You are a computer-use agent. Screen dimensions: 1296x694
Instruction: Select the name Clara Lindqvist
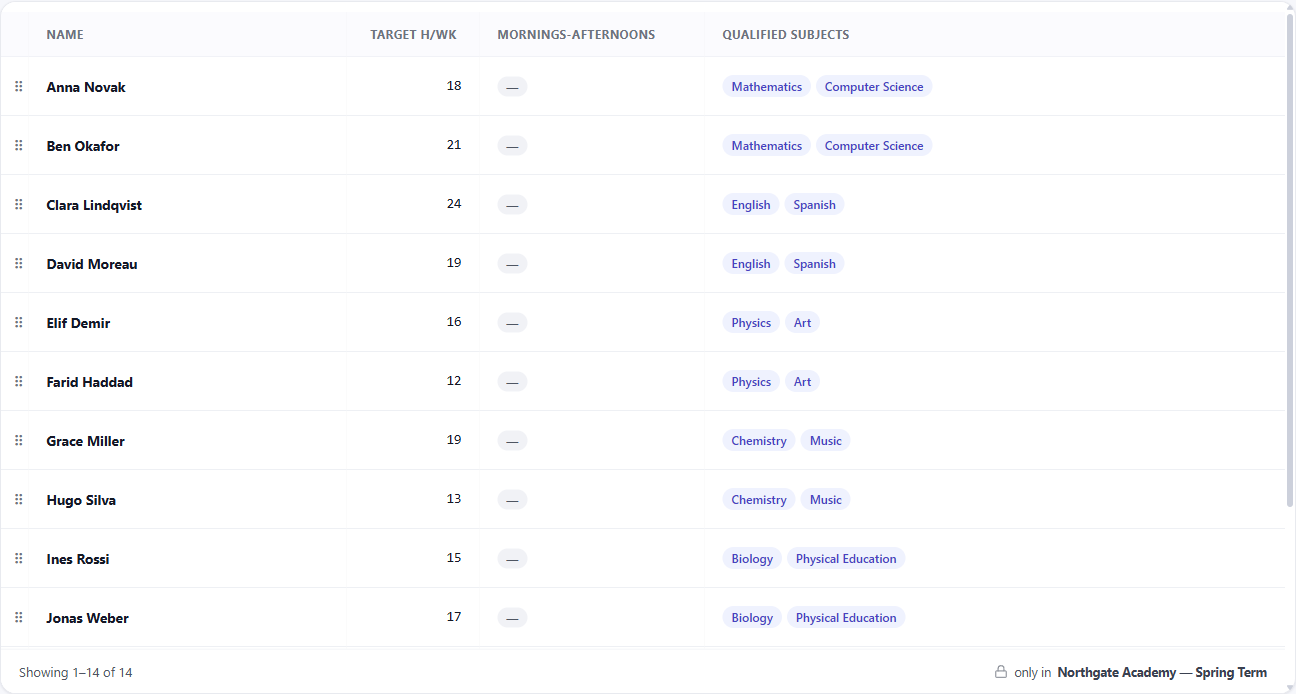point(94,205)
